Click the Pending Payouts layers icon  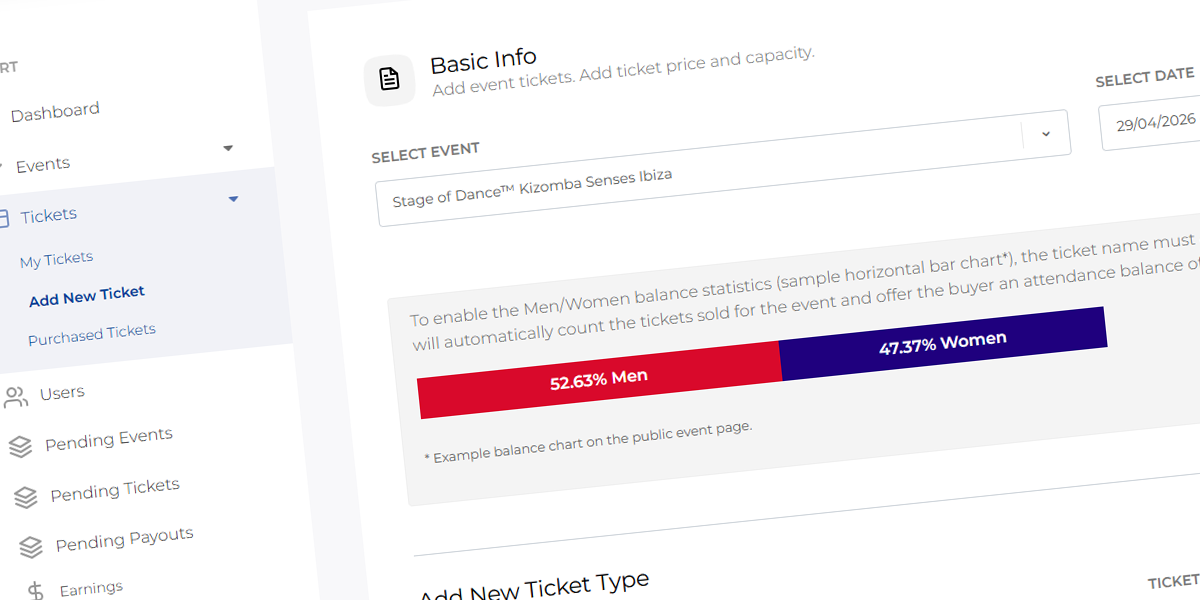click(31, 547)
